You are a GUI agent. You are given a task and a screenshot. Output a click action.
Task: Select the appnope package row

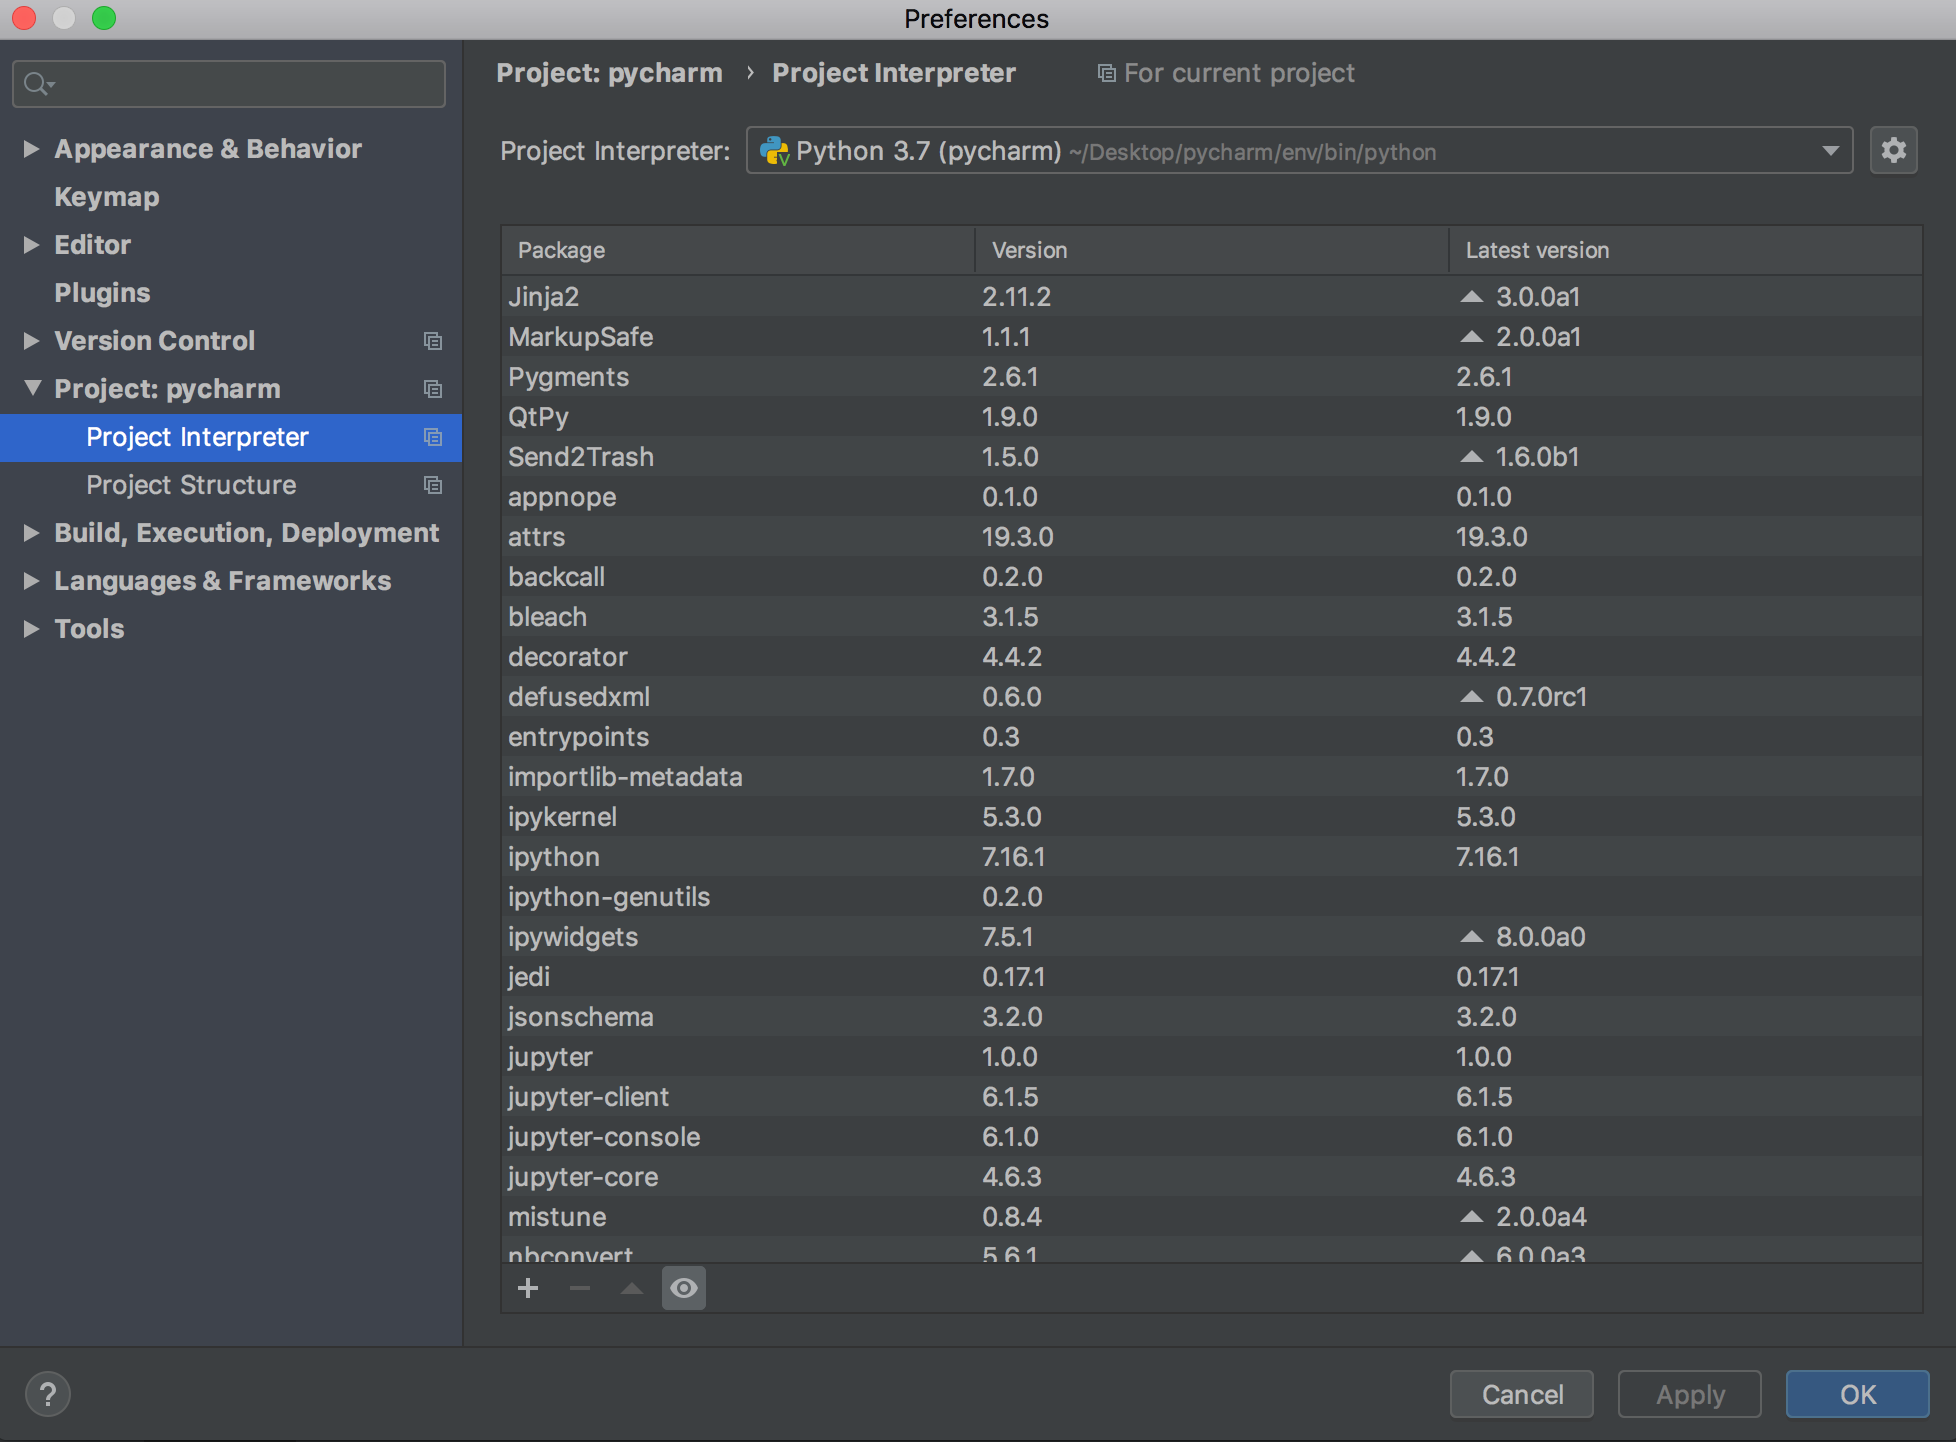tap(1212, 497)
